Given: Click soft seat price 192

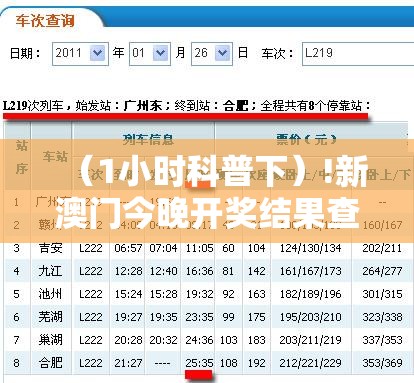Looking at the screenshot, I should 256,363.
